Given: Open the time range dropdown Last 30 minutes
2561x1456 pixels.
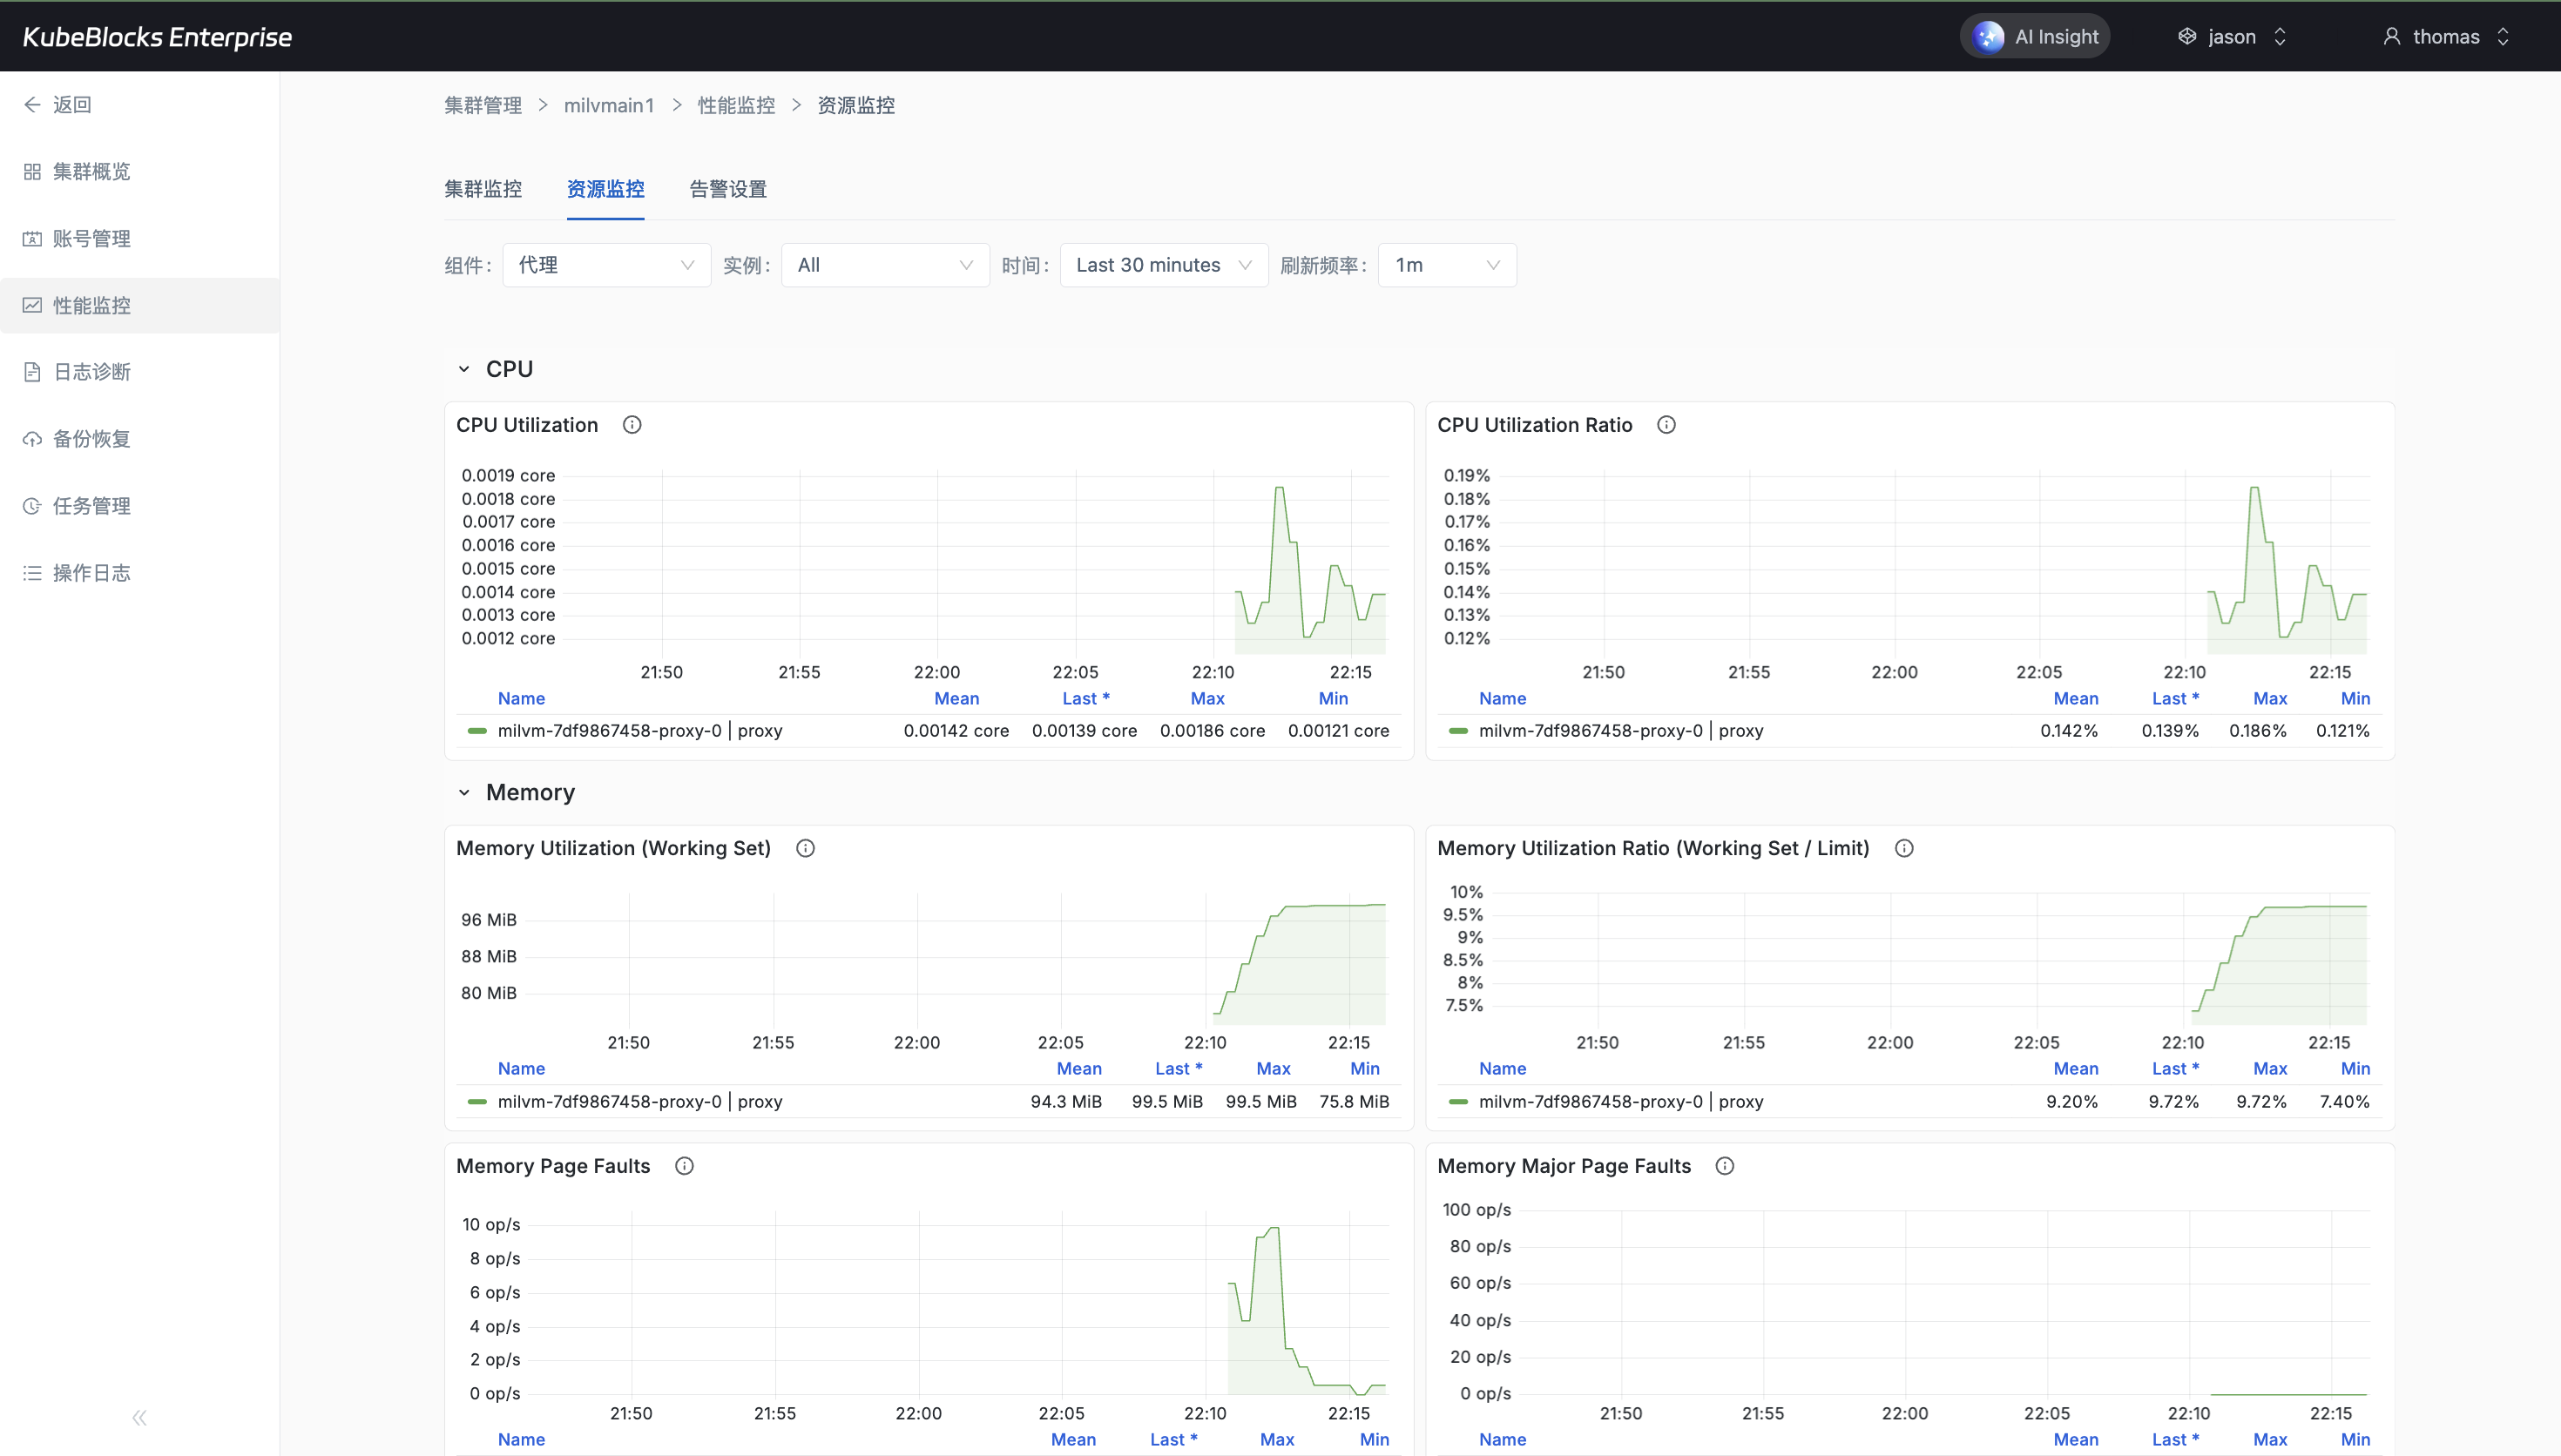Looking at the screenshot, I should pyautogui.click(x=1163, y=265).
